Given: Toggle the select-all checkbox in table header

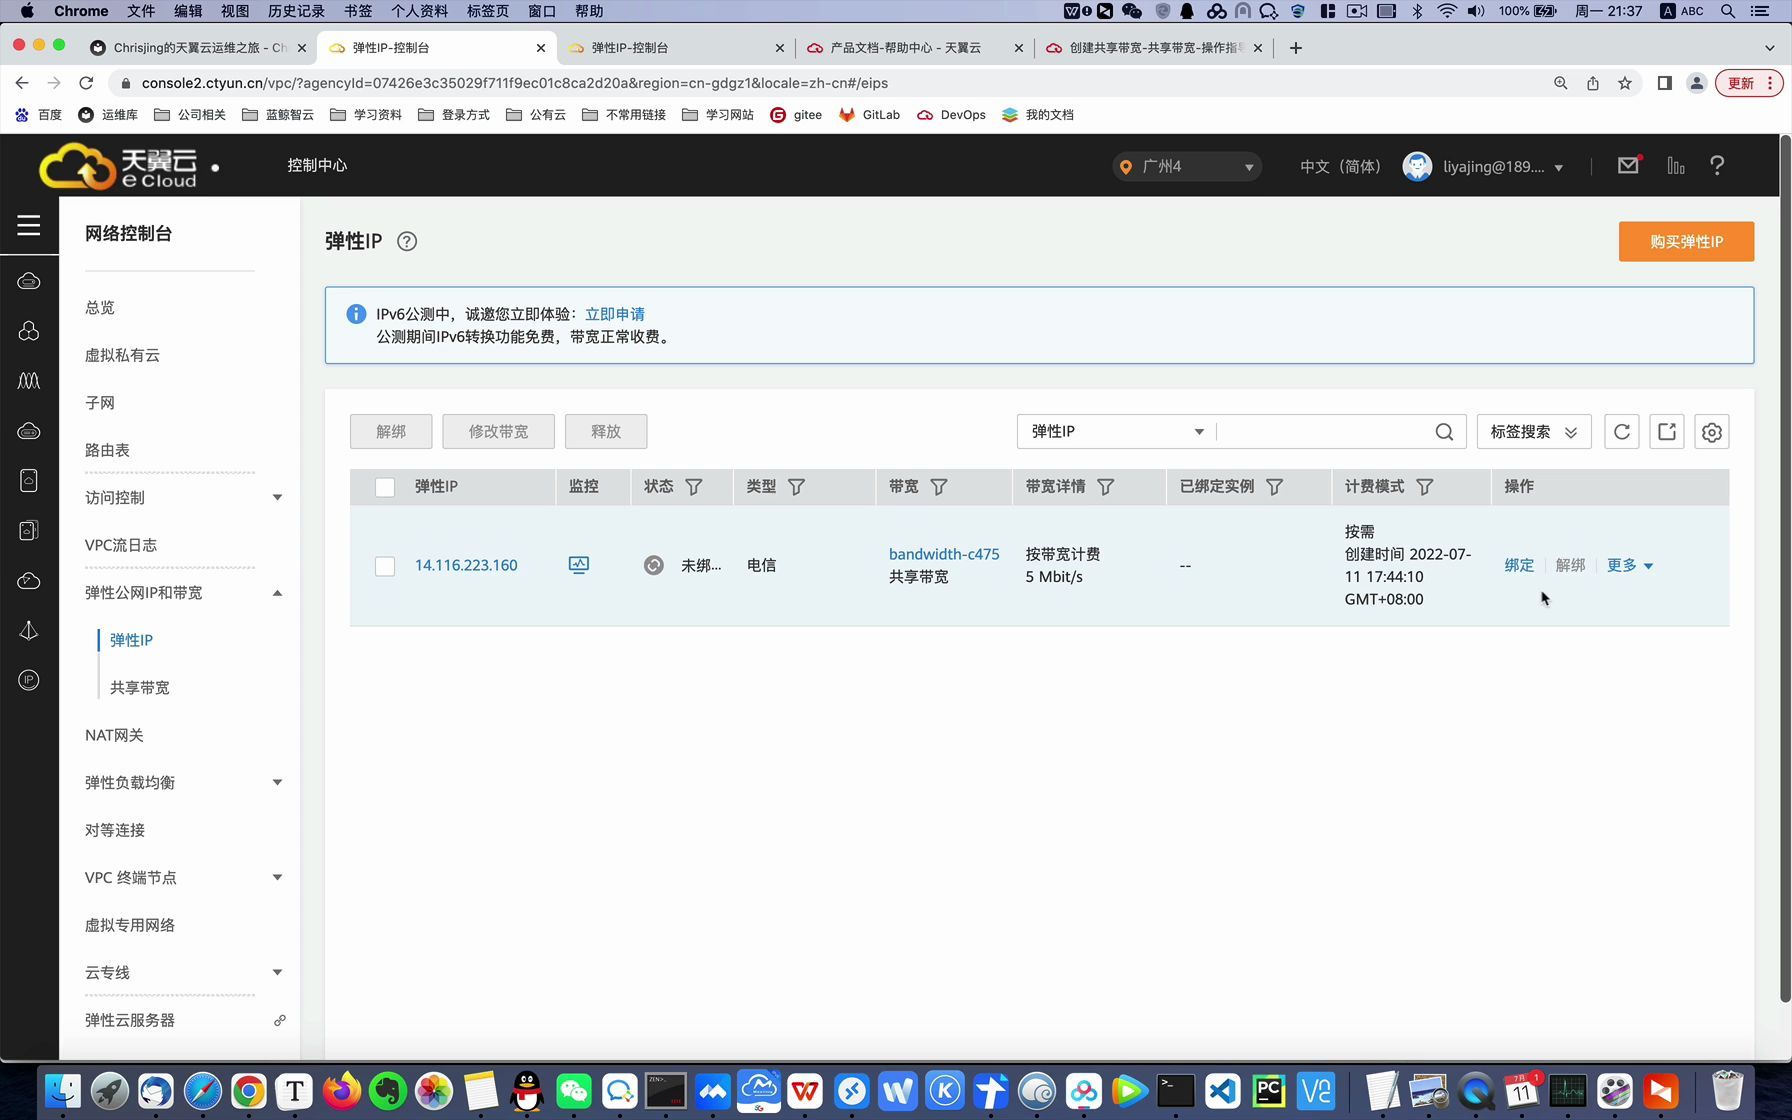Looking at the screenshot, I should coord(385,486).
